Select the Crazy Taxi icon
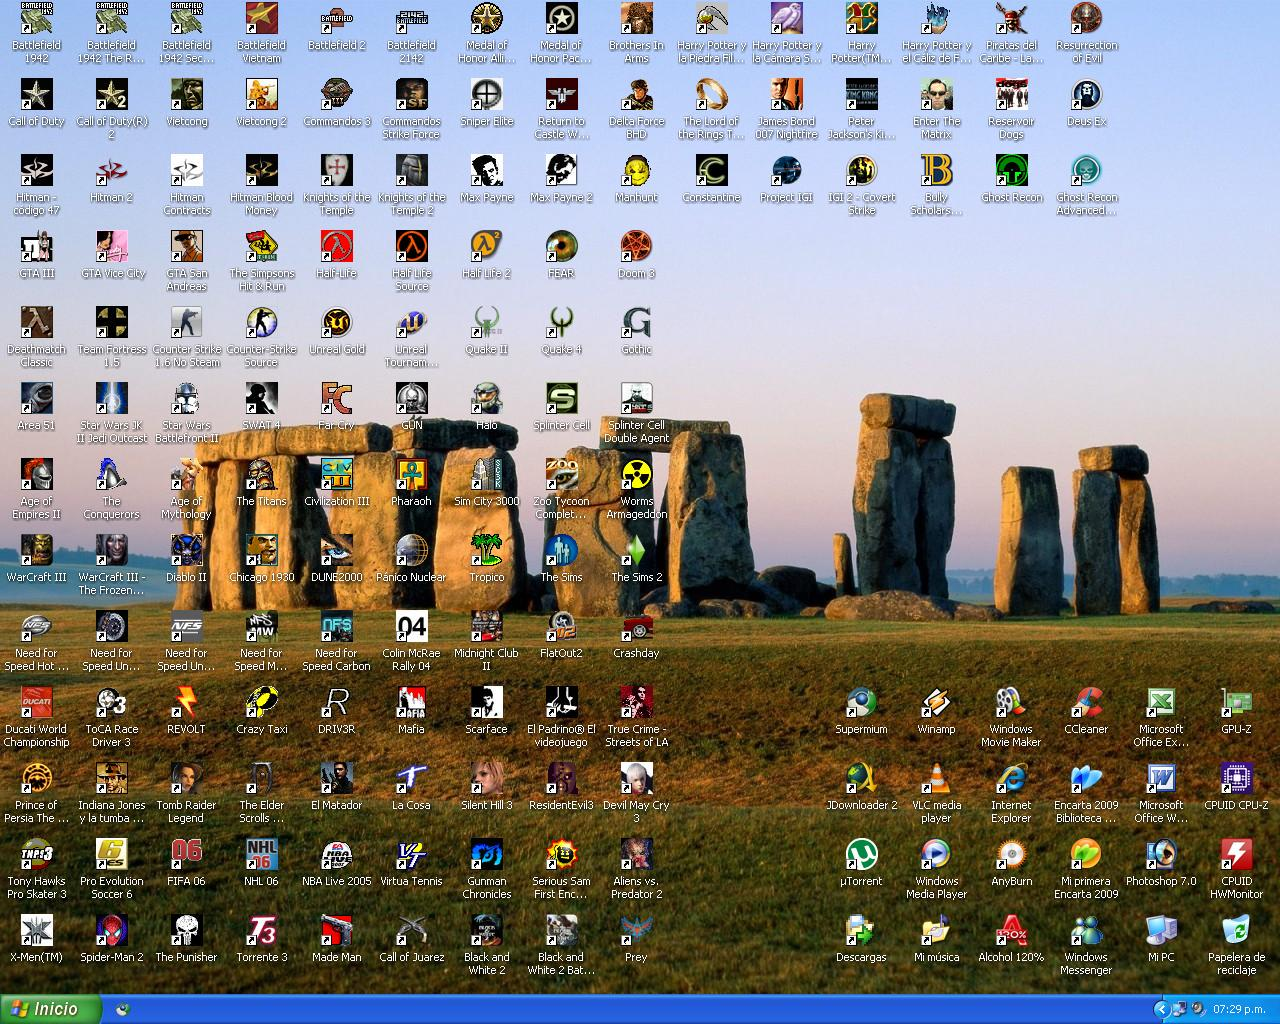 pos(262,712)
